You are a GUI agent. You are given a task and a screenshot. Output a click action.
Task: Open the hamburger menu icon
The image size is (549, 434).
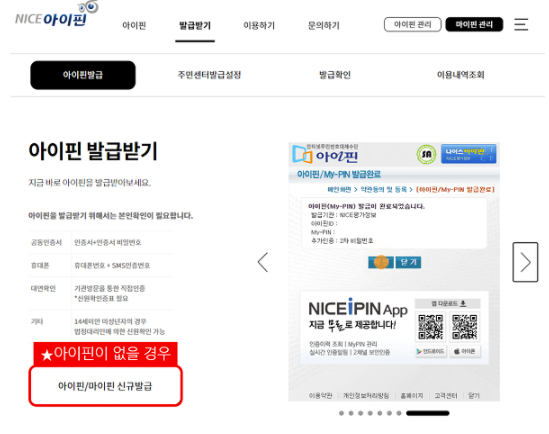click(x=521, y=24)
